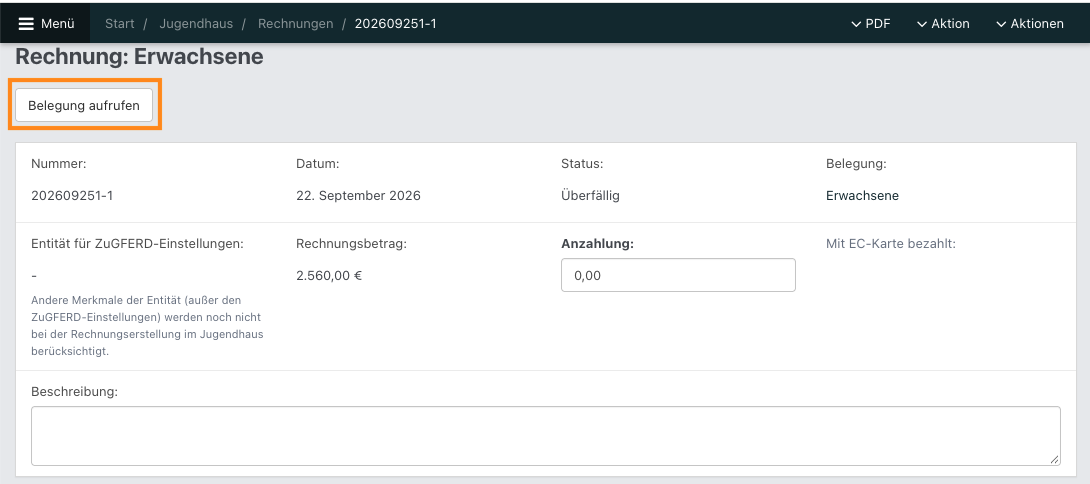Viewport: 1090px width, 484px height.
Task: Click the Mit EC-Karte bezahlt label
Action: click(891, 244)
